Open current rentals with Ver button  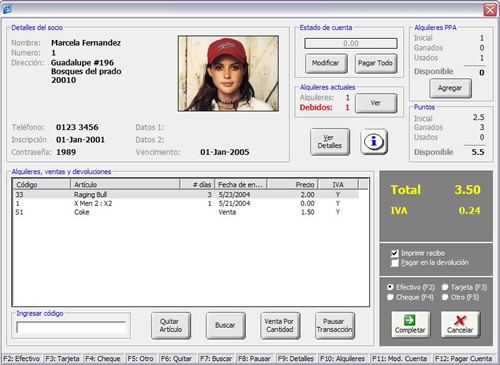pyautogui.click(x=376, y=103)
